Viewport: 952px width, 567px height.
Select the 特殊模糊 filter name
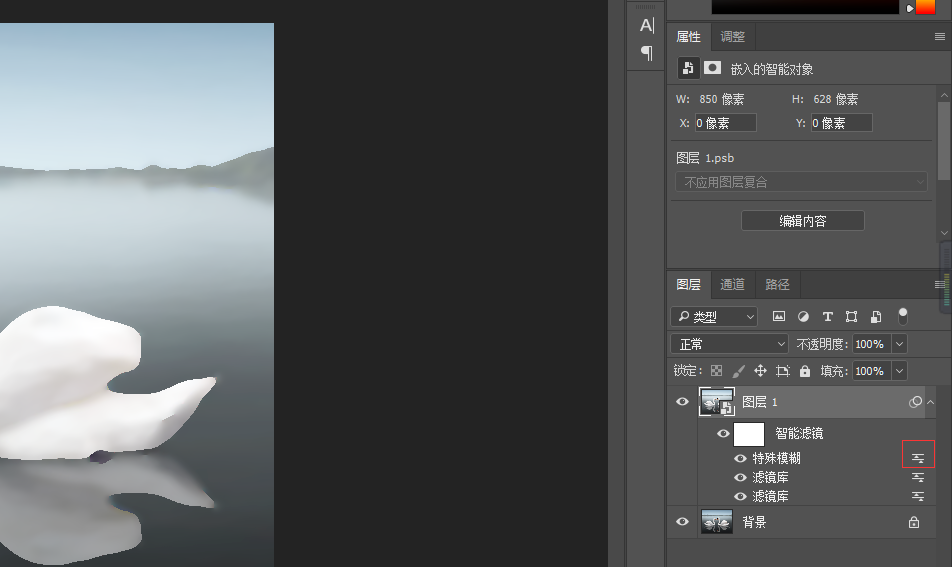click(x=777, y=458)
